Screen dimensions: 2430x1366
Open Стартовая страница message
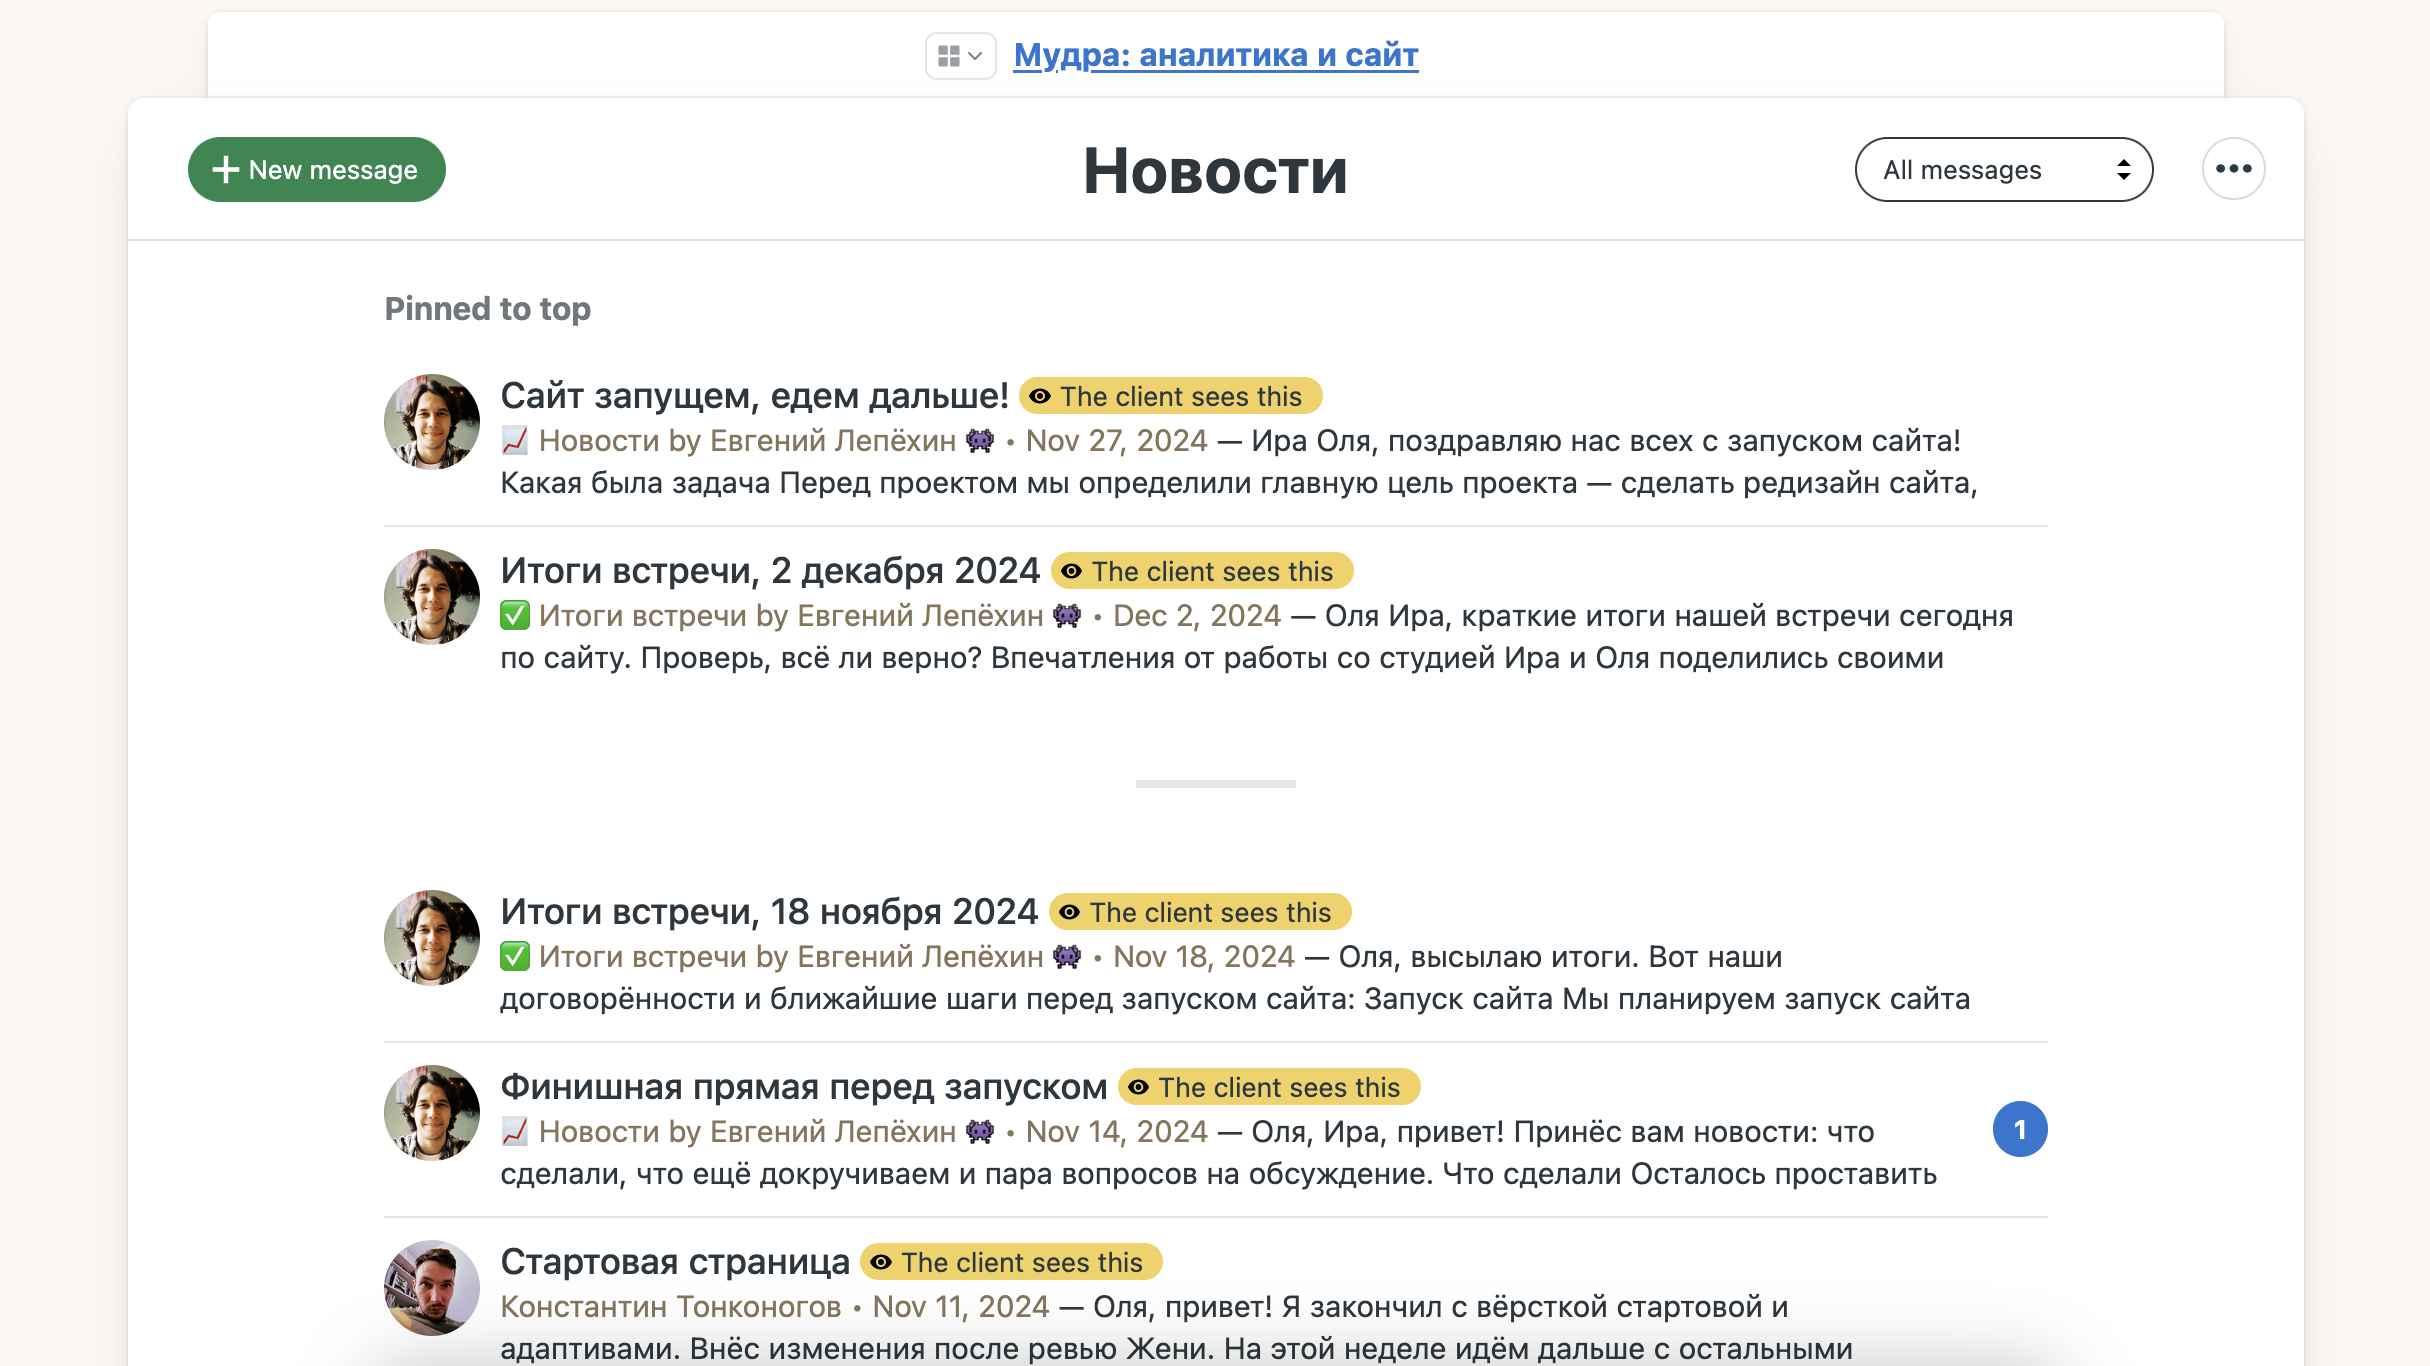click(x=675, y=1262)
